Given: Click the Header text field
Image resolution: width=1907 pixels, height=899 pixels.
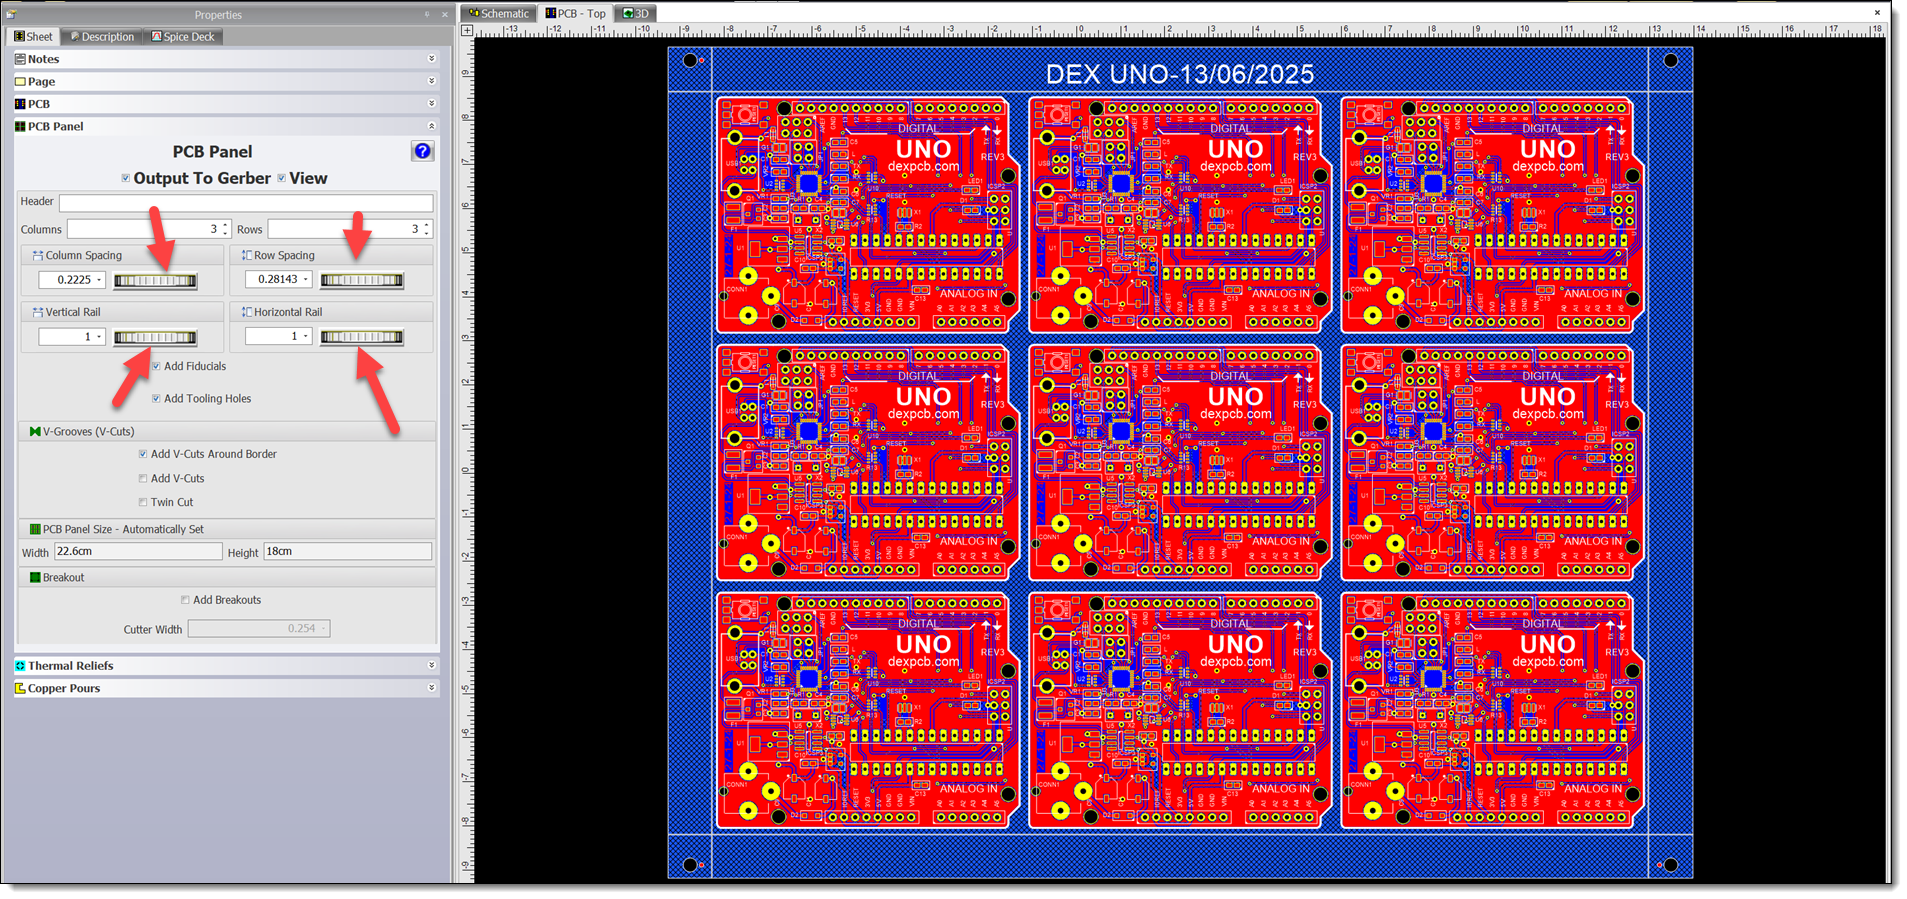Looking at the screenshot, I should click(x=246, y=203).
